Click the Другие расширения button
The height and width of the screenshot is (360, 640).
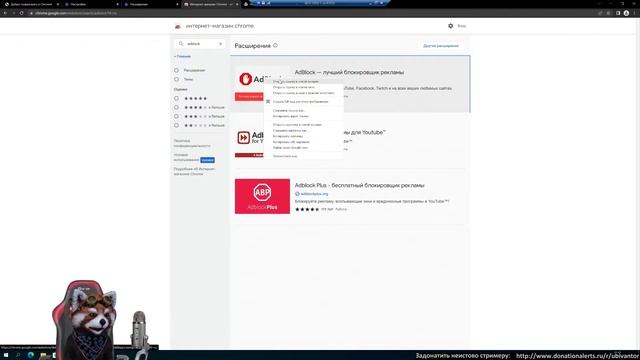pyautogui.click(x=441, y=46)
